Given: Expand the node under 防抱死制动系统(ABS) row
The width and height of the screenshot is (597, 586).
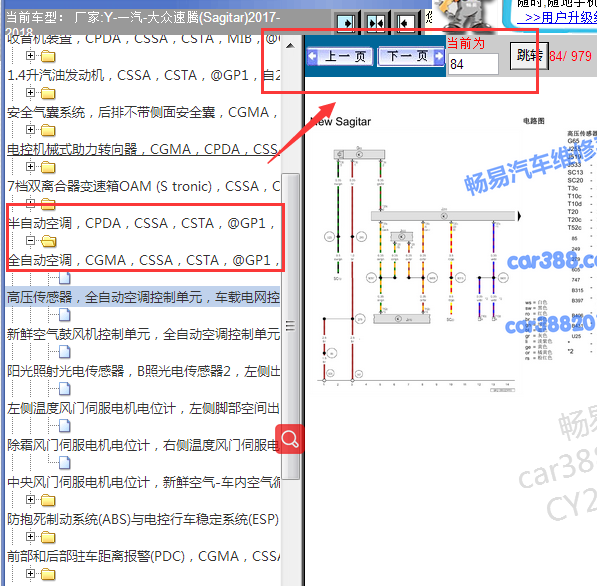Looking at the screenshot, I should [x=30, y=537].
